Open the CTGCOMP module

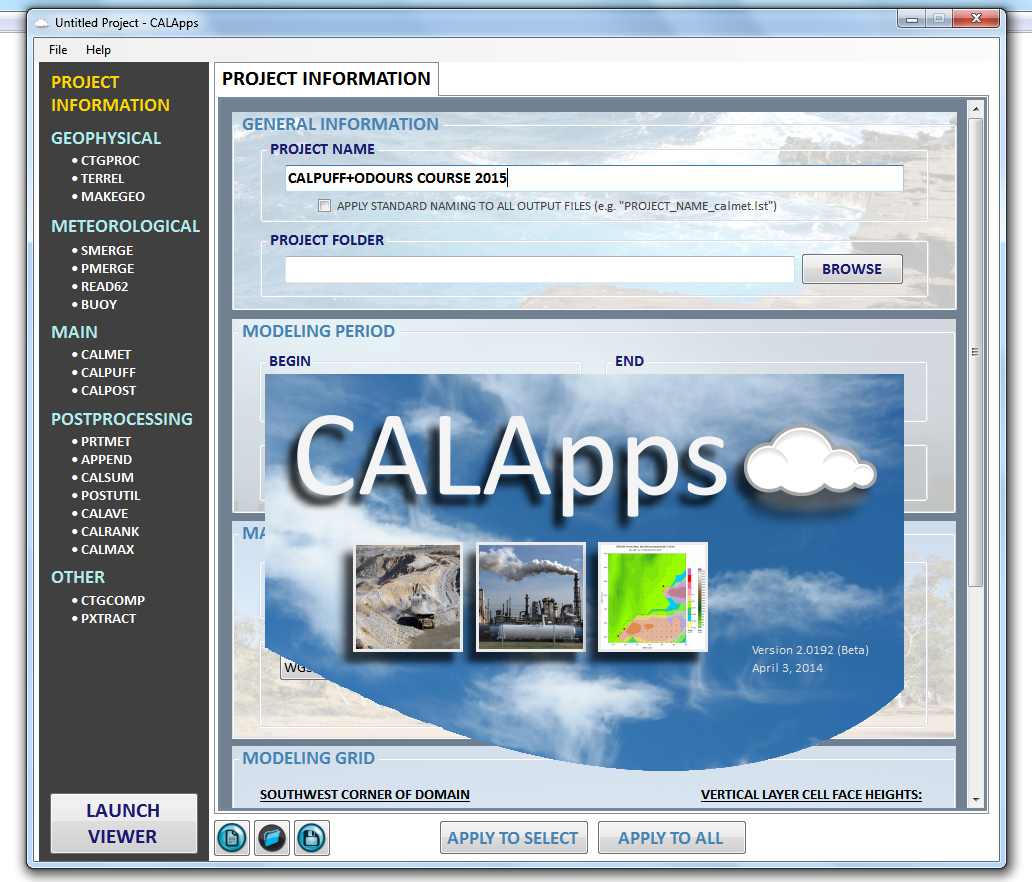(x=113, y=601)
